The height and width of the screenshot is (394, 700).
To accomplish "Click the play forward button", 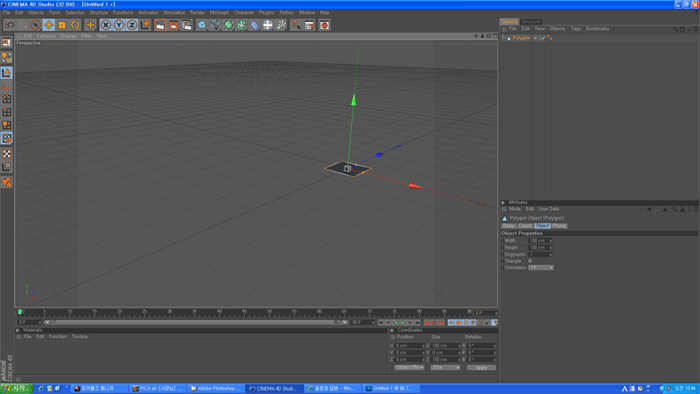I will (403, 322).
